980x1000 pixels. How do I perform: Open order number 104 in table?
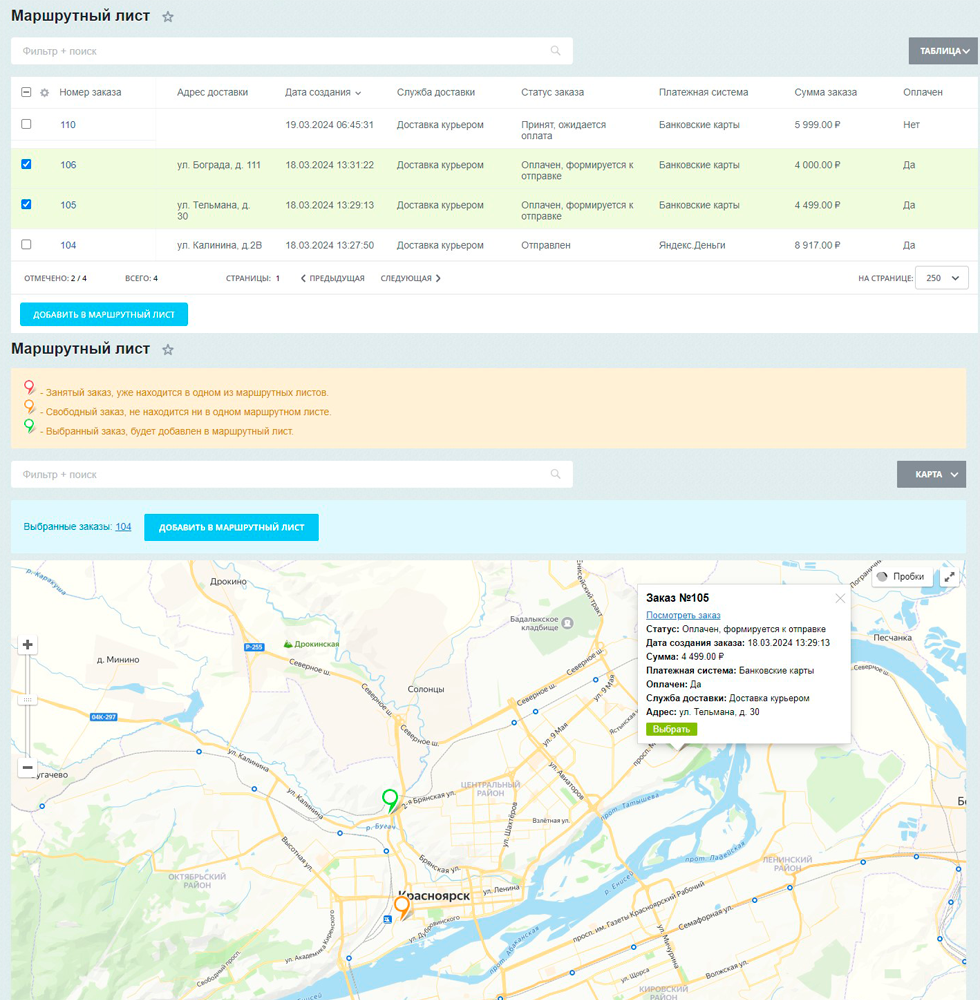coord(68,246)
